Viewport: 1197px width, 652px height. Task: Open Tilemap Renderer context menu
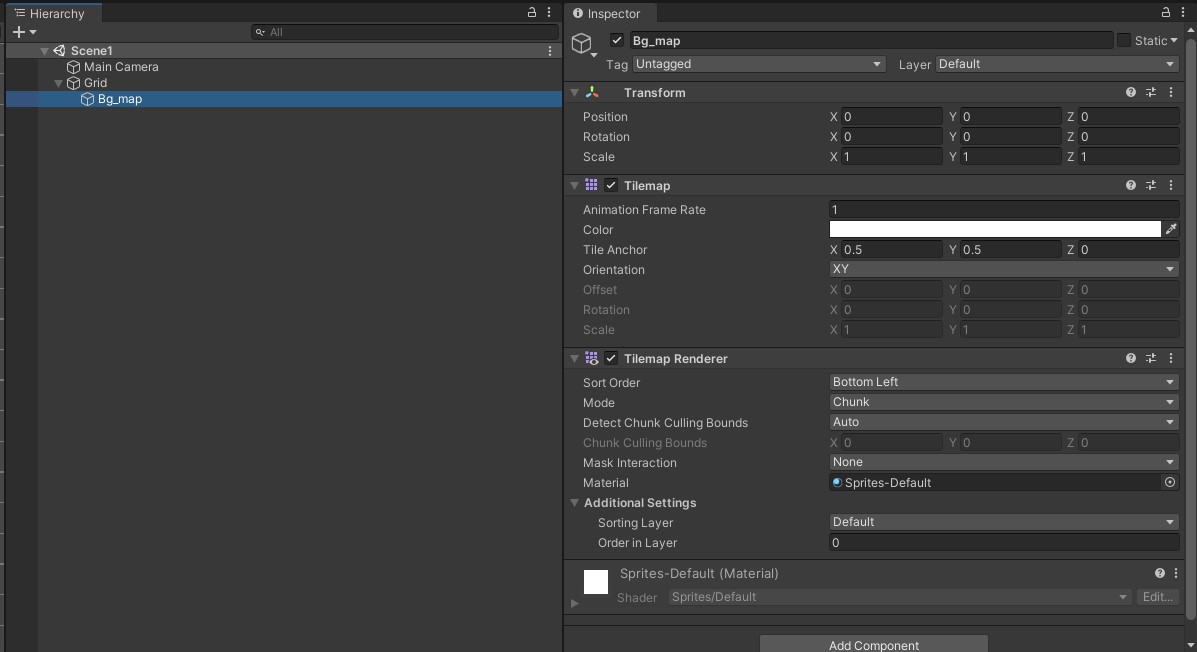[x=1171, y=358]
